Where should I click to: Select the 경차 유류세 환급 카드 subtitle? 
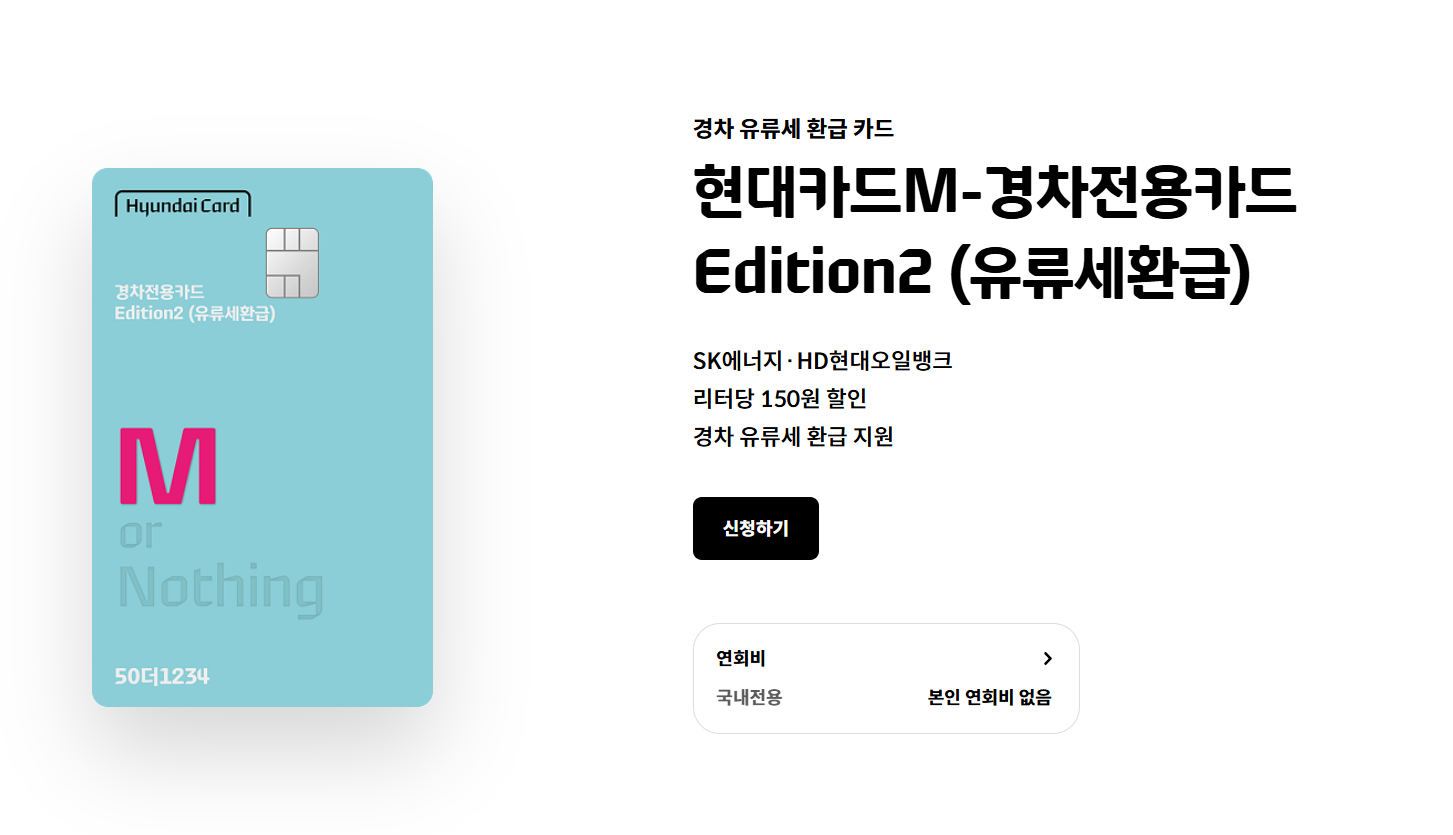793,128
